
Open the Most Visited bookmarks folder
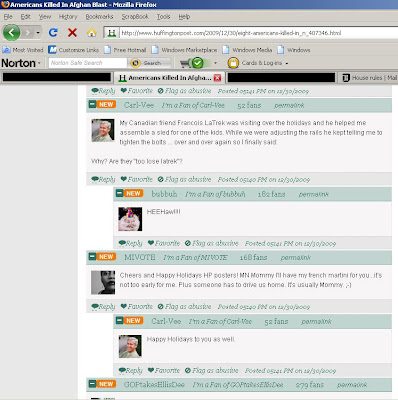pos(23,50)
